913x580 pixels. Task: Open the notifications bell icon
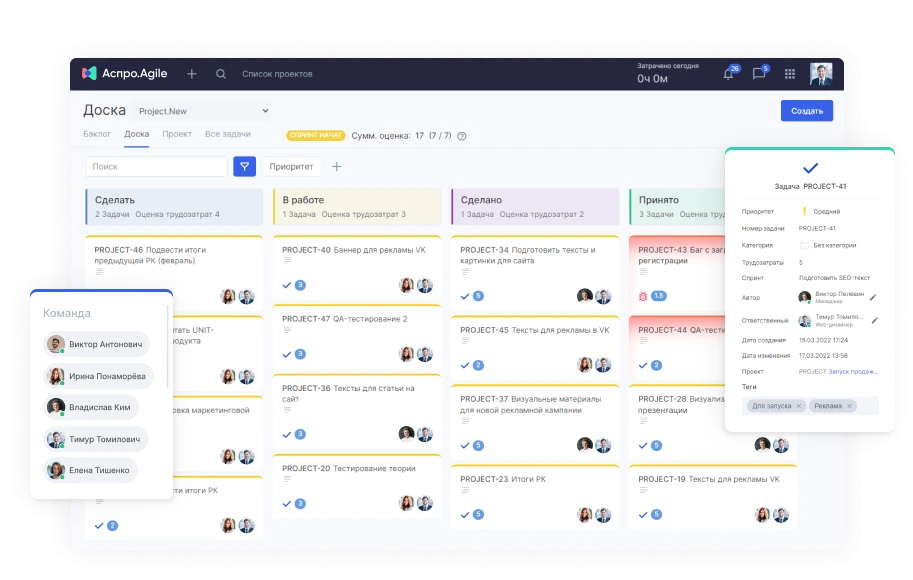point(729,73)
